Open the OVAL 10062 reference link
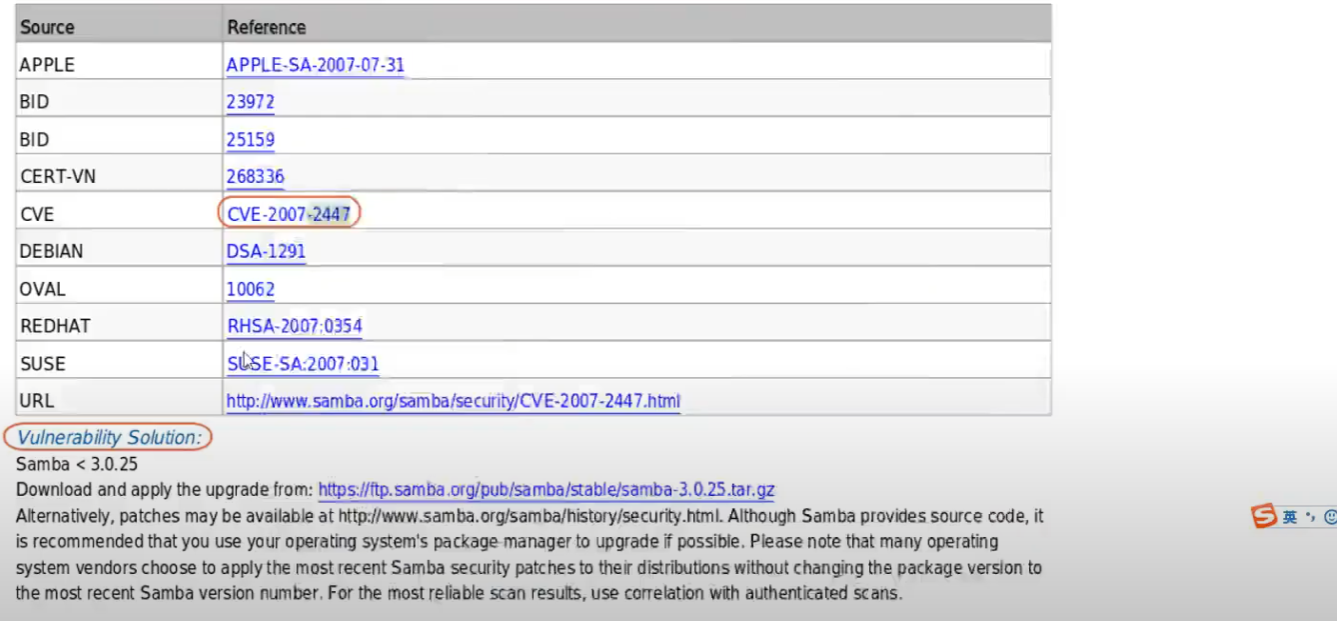1337x621 pixels. [x=250, y=289]
